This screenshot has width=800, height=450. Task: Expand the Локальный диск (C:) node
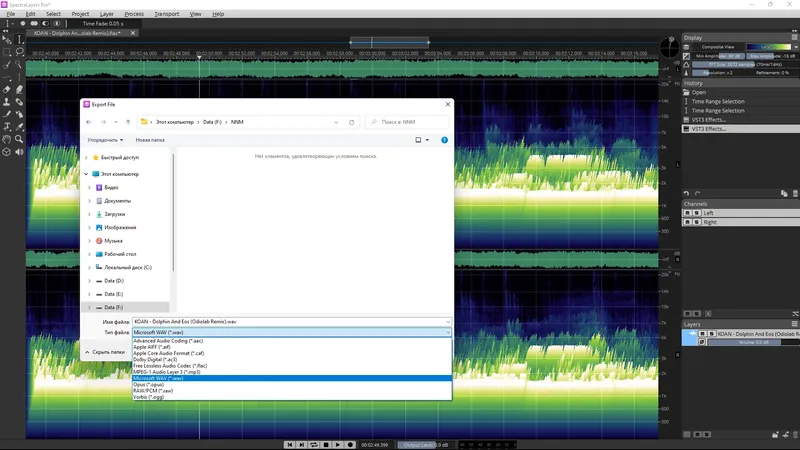tap(89, 267)
